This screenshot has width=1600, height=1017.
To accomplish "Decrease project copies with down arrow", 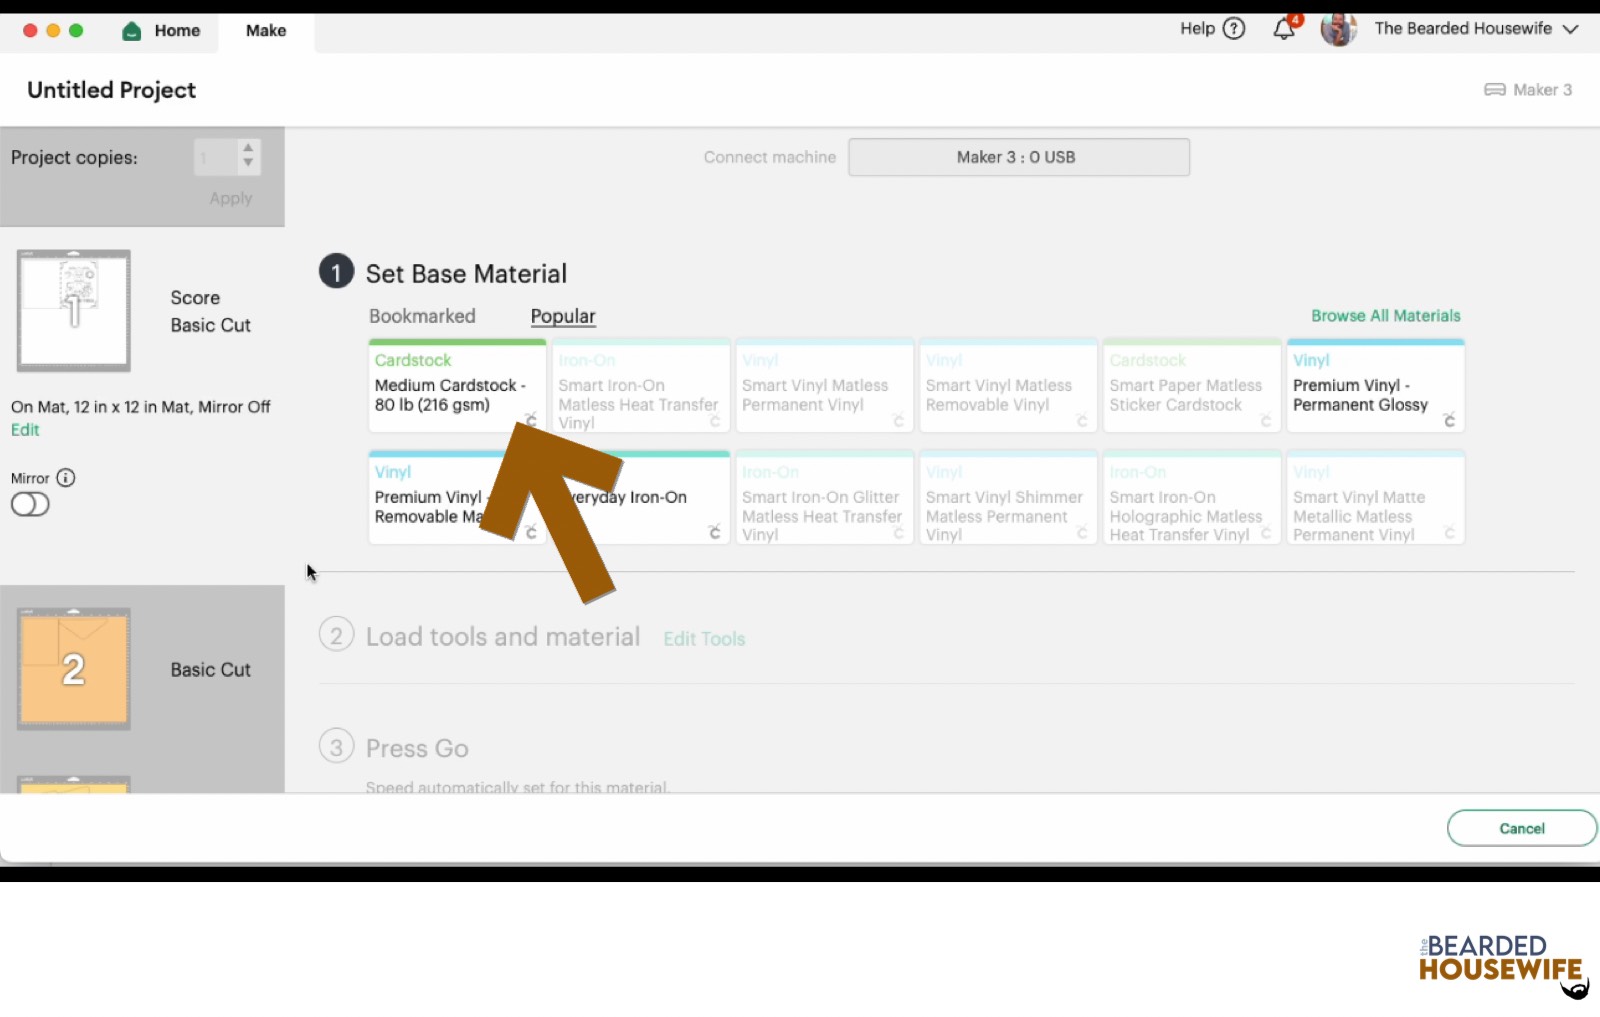I will coord(248,163).
